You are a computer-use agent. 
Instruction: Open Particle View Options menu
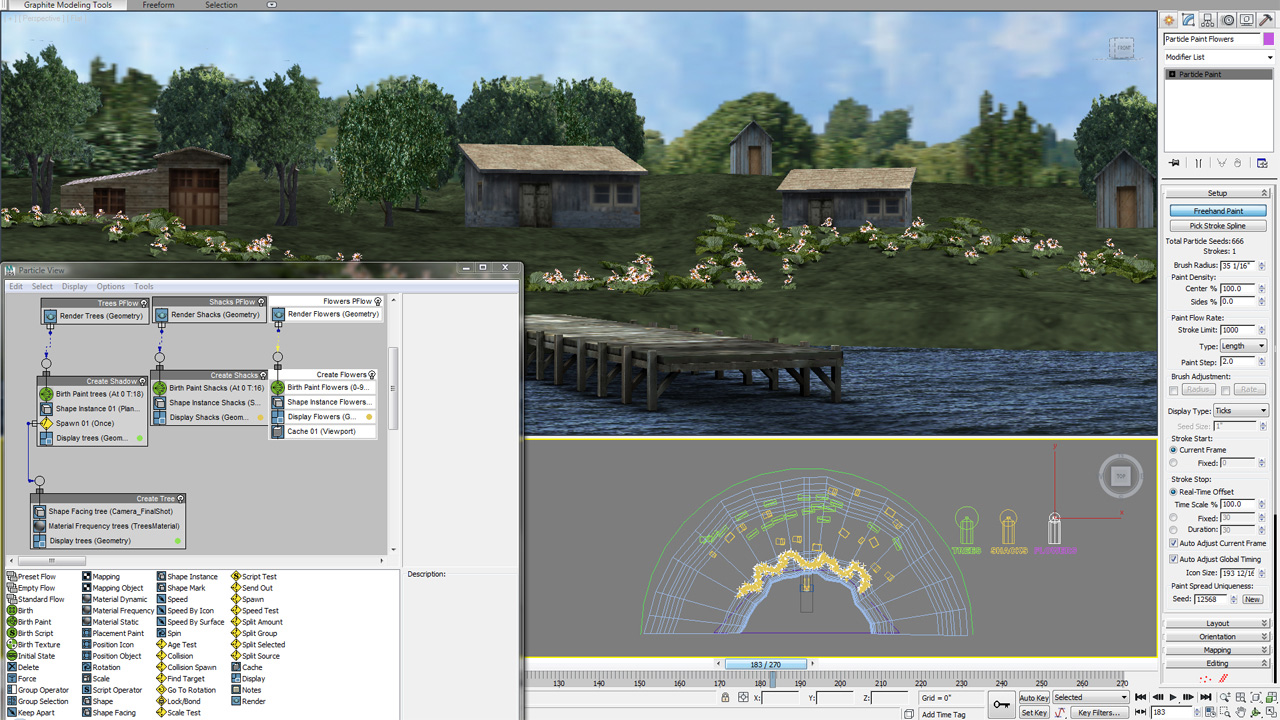point(110,286)
